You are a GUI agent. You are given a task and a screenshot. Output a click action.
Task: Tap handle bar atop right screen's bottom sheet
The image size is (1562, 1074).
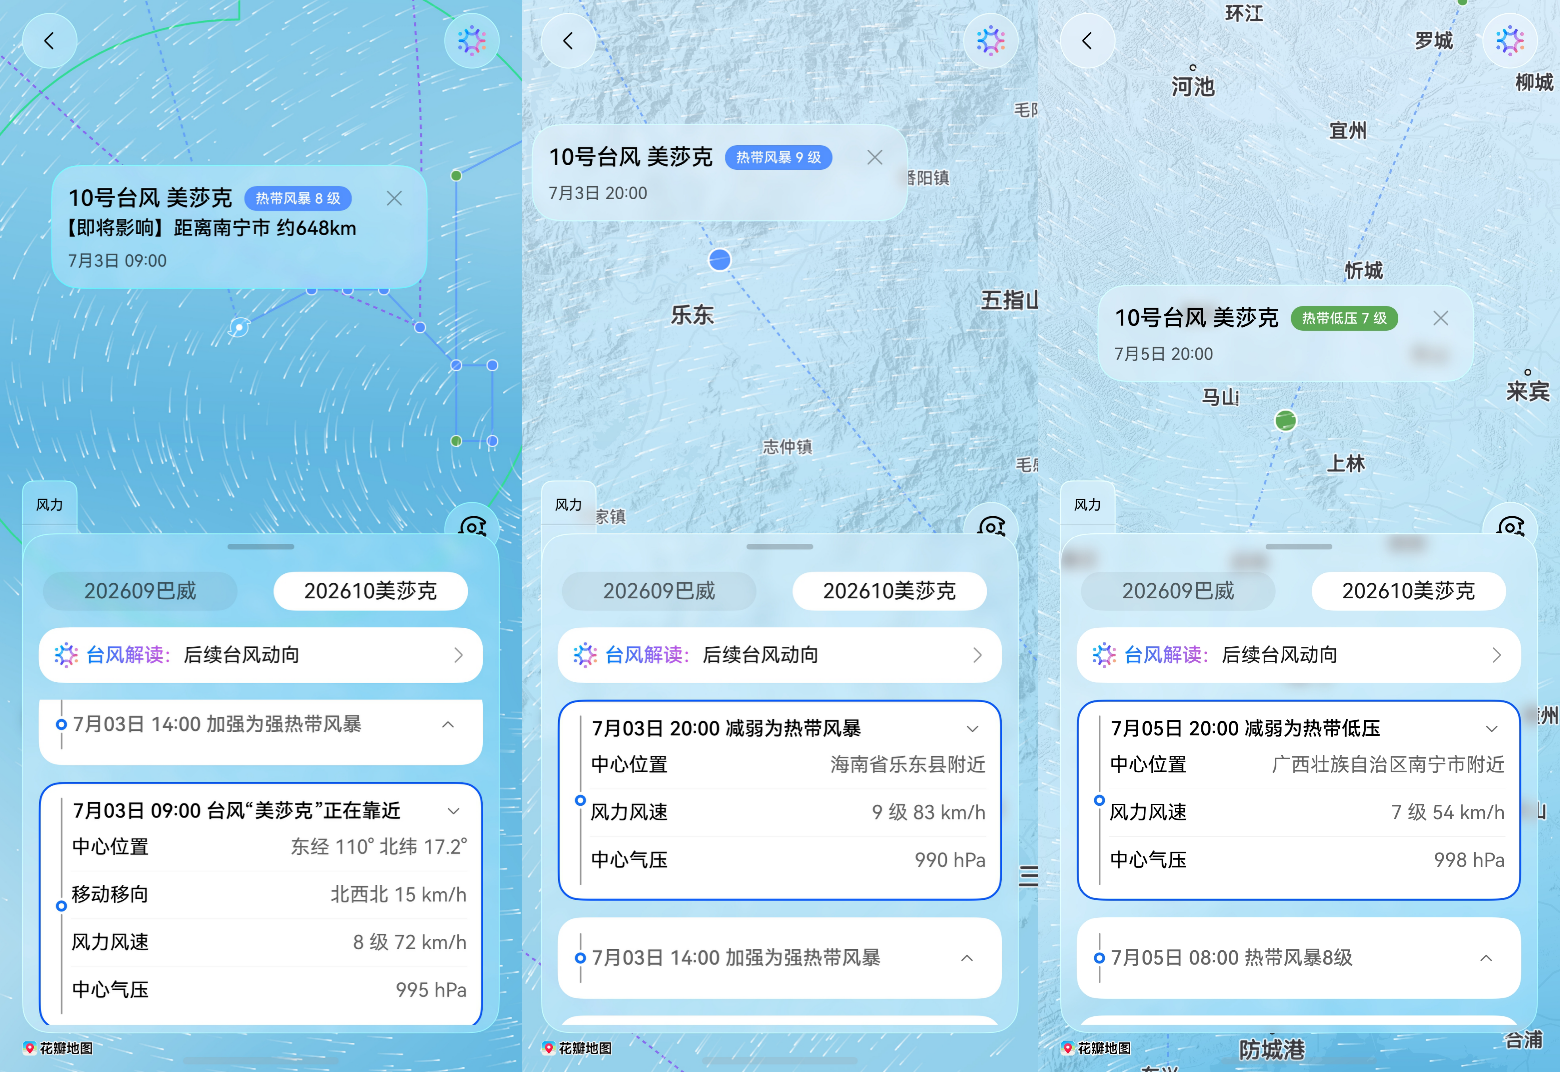pyautogui.click(x=1299, y=547)
